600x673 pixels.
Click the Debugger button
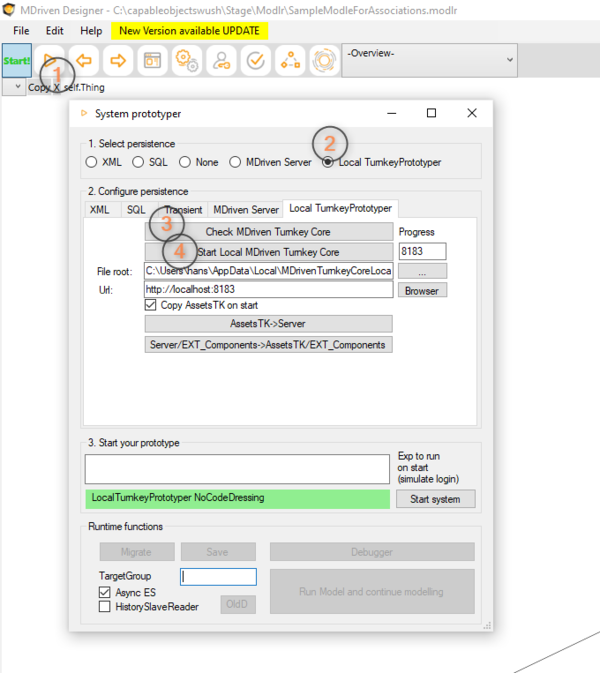(372, 552)
